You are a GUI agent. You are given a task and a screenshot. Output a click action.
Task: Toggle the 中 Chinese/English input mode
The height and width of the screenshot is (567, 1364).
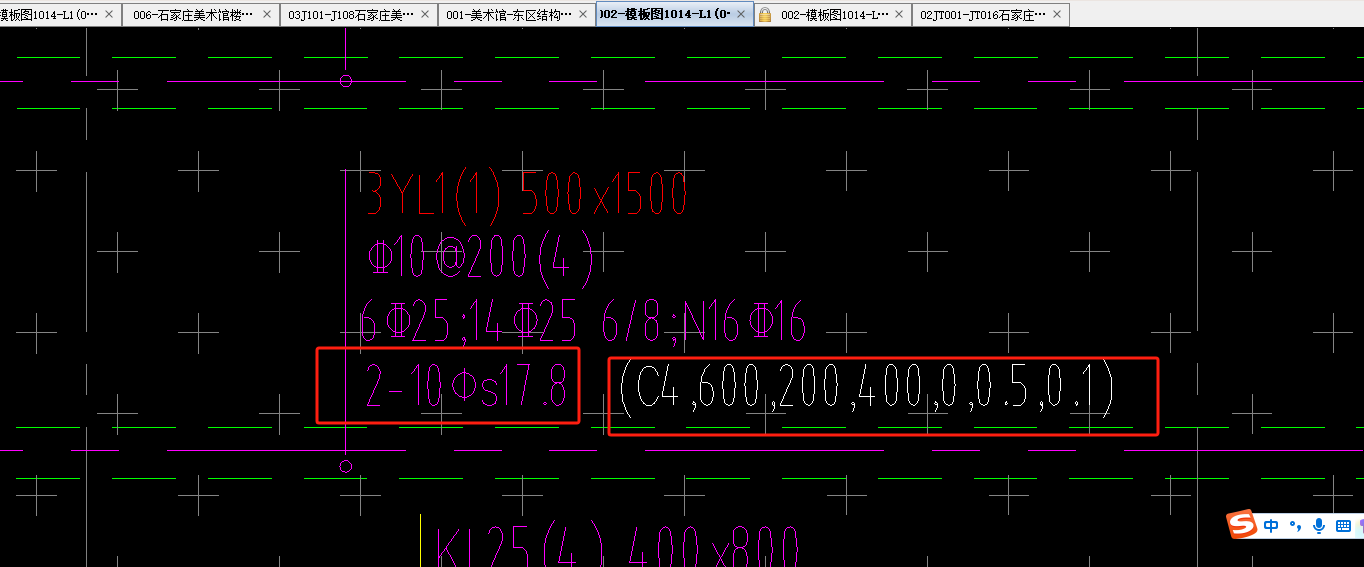tap(1270, 525)
